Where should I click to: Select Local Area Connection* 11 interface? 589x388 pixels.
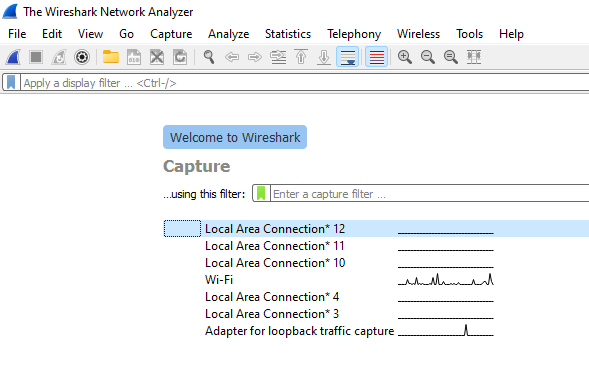[376, 246]
